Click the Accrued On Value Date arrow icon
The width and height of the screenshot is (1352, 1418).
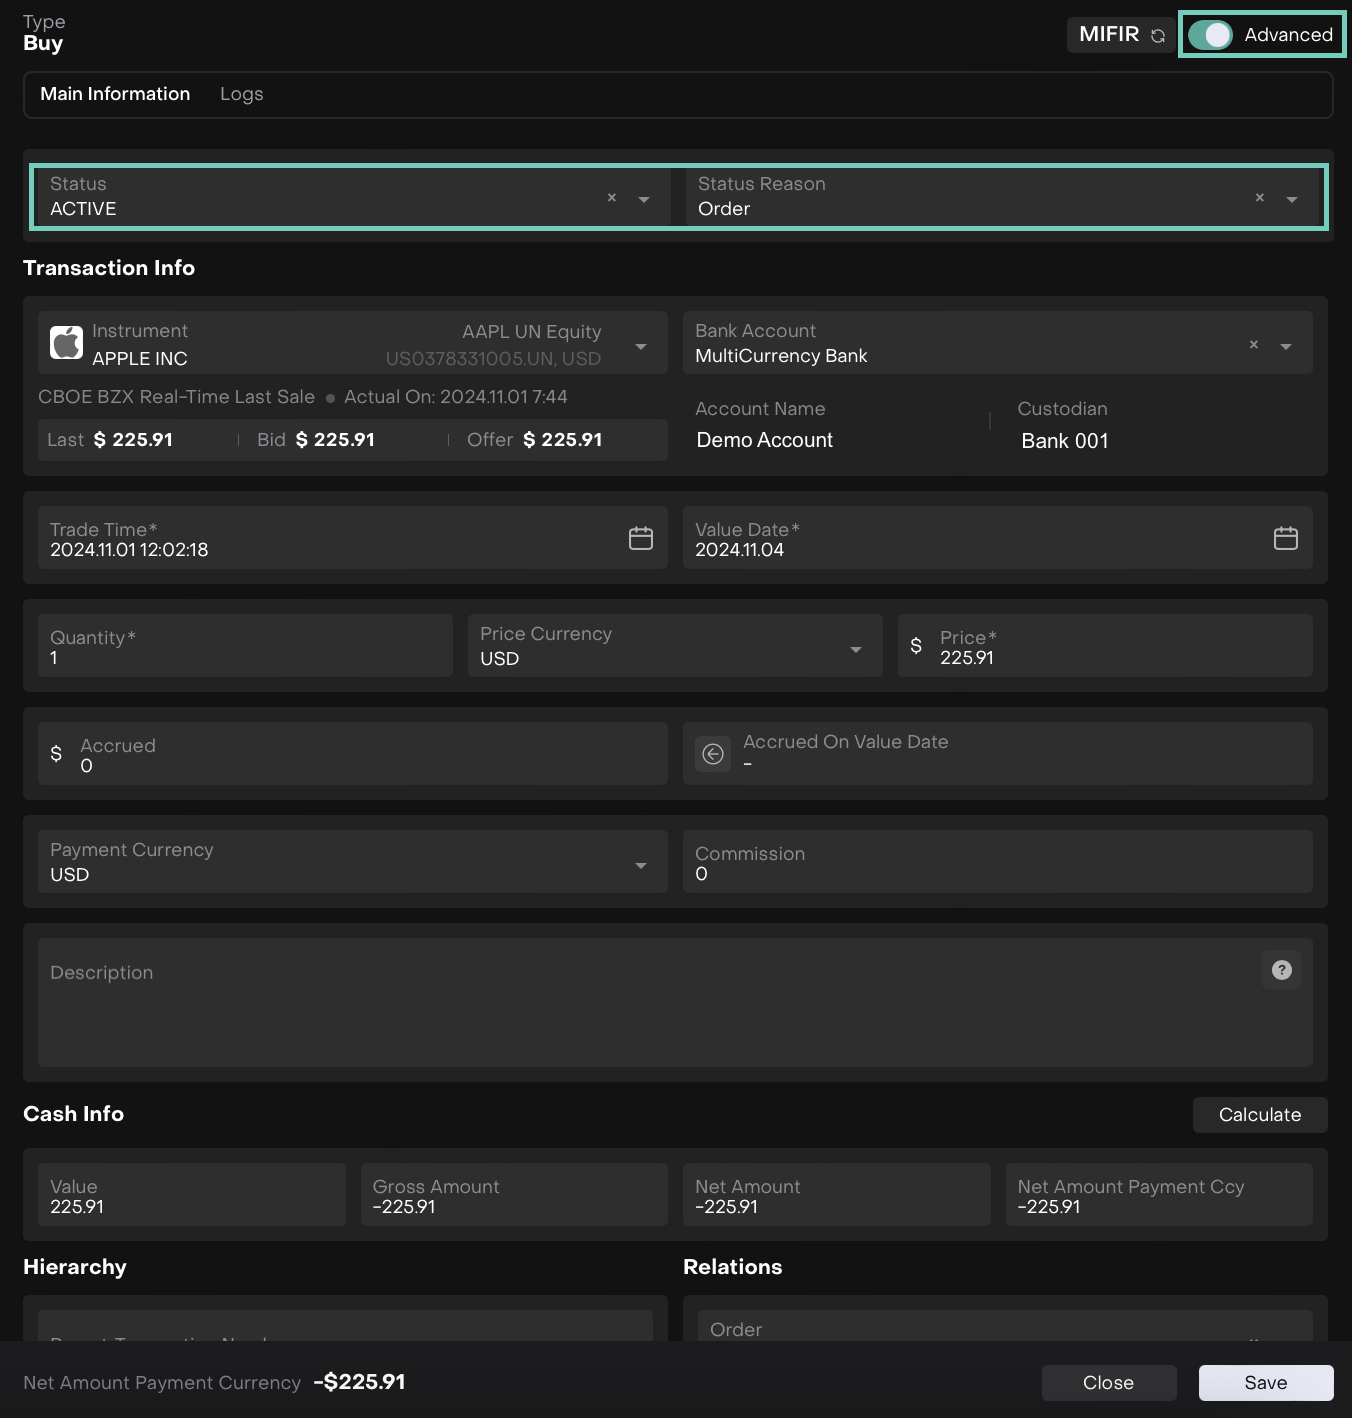tap(713, 754)
